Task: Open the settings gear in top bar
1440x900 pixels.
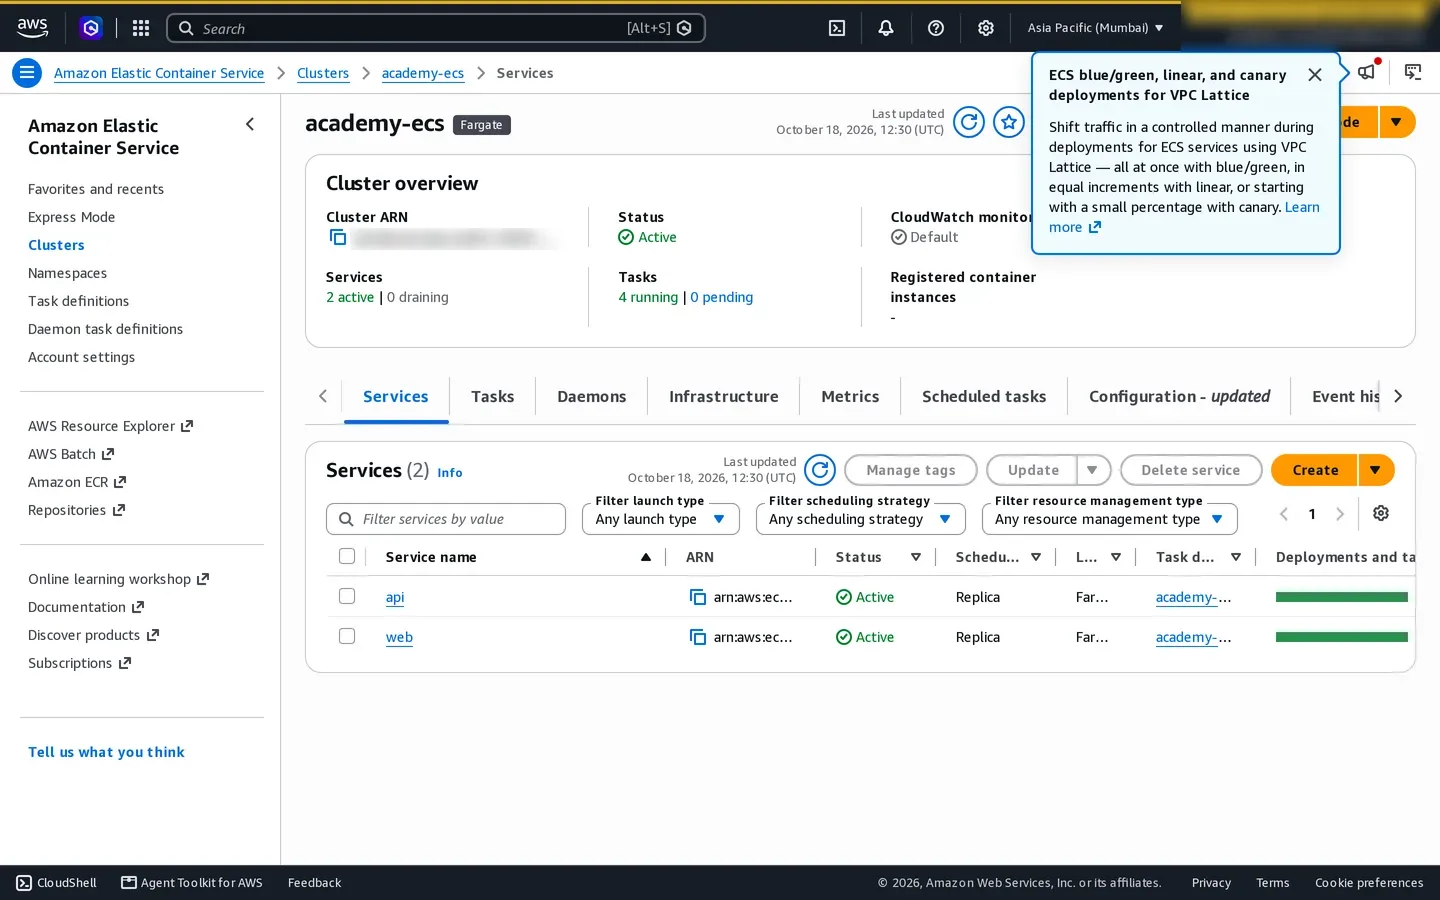Action: point(986,28)
